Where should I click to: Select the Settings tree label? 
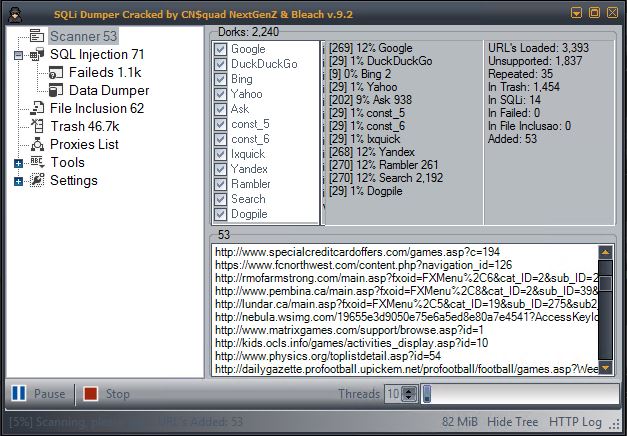74,180
